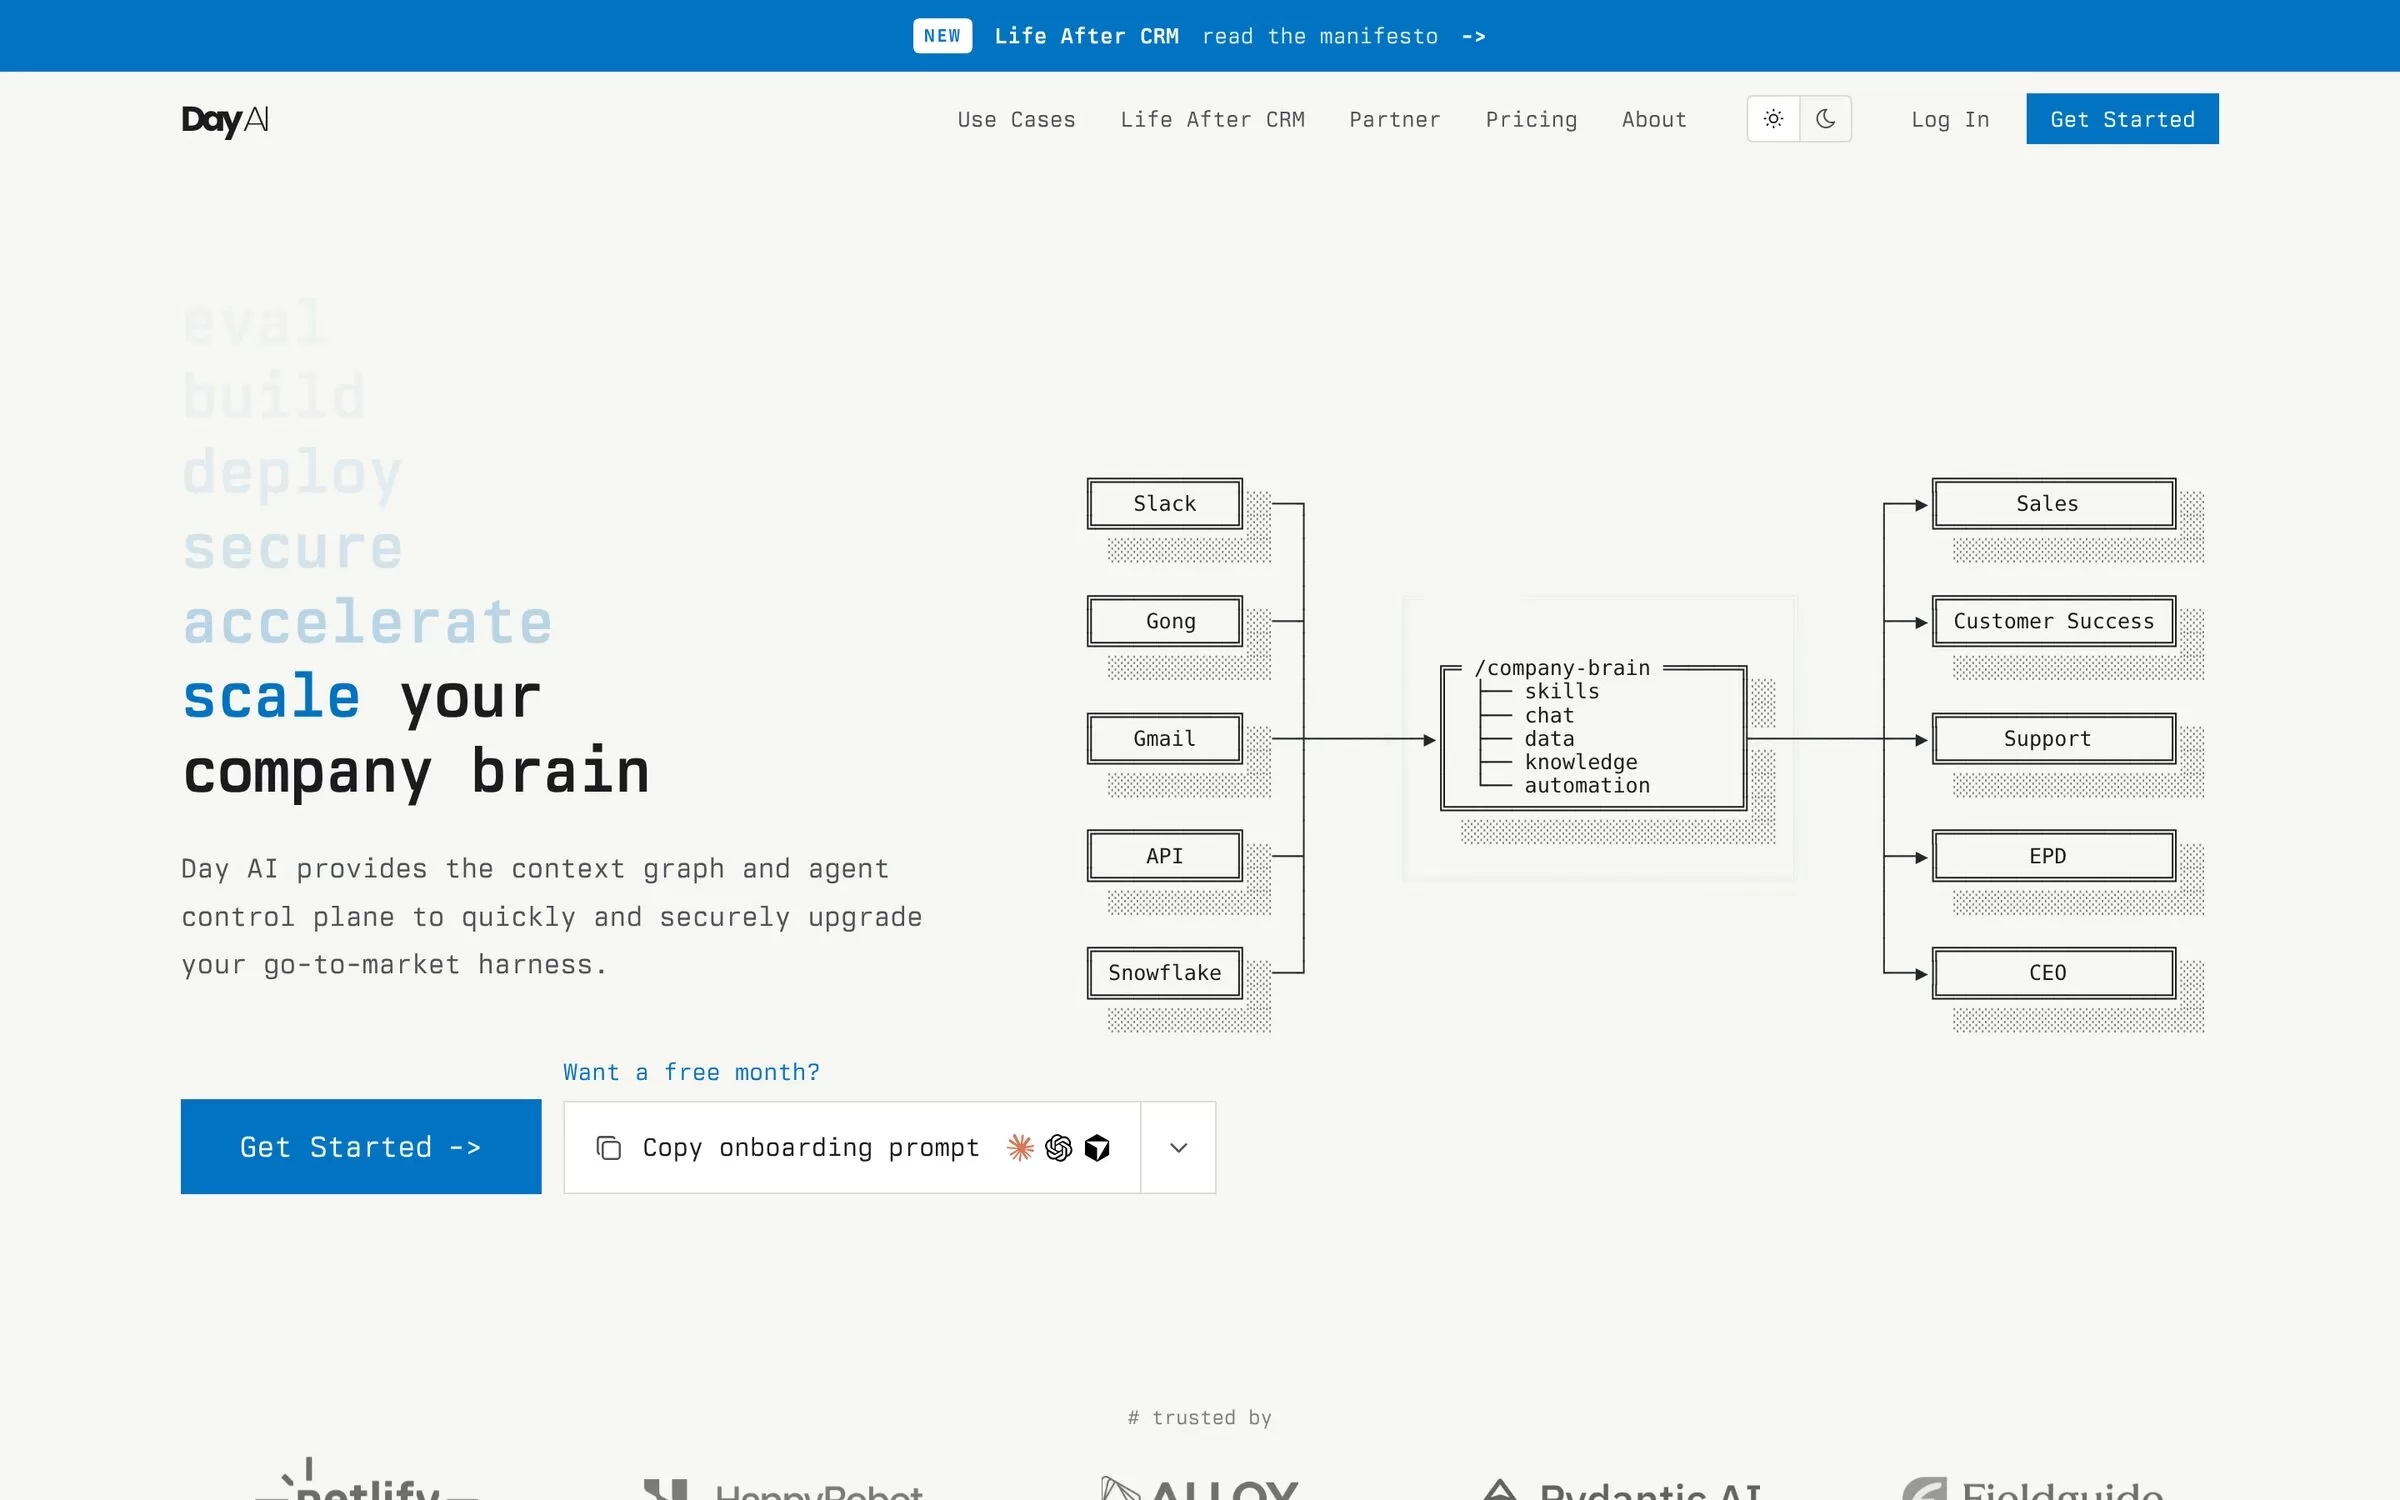The width and height of the screenshot is (2400, 1500).
Task: Click the 'automation' tree entry
Action: point(1587,786)
